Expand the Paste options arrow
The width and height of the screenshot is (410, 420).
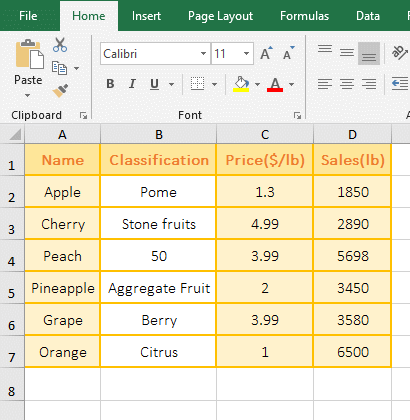pos(28,96)
